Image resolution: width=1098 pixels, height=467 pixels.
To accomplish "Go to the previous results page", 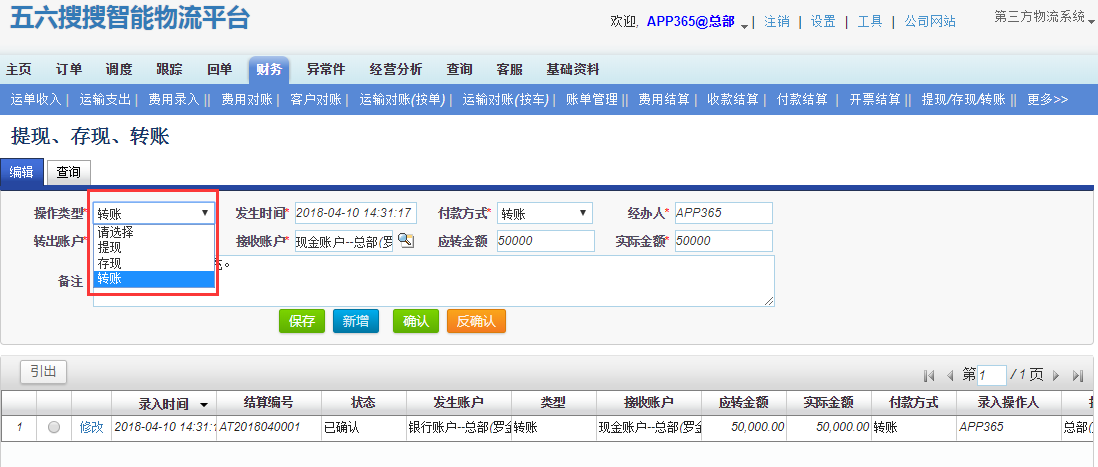I will pos(950,375).
